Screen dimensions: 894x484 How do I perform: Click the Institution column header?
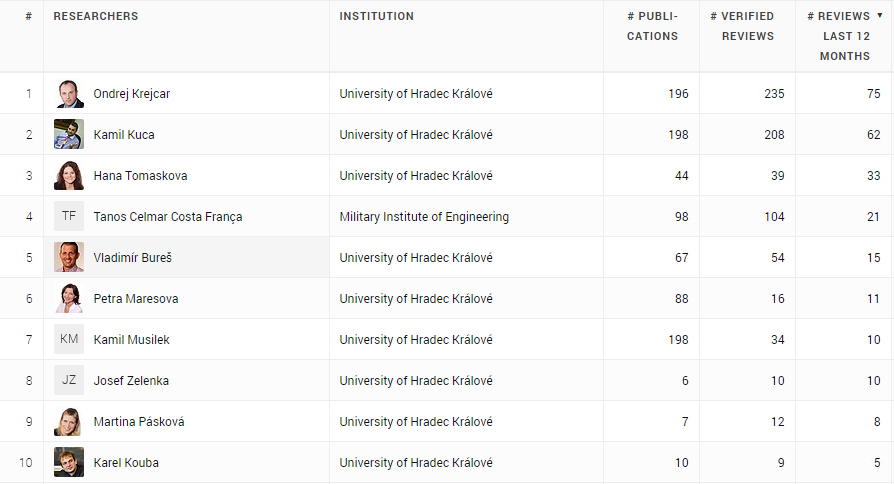click(x=376, y=16)
